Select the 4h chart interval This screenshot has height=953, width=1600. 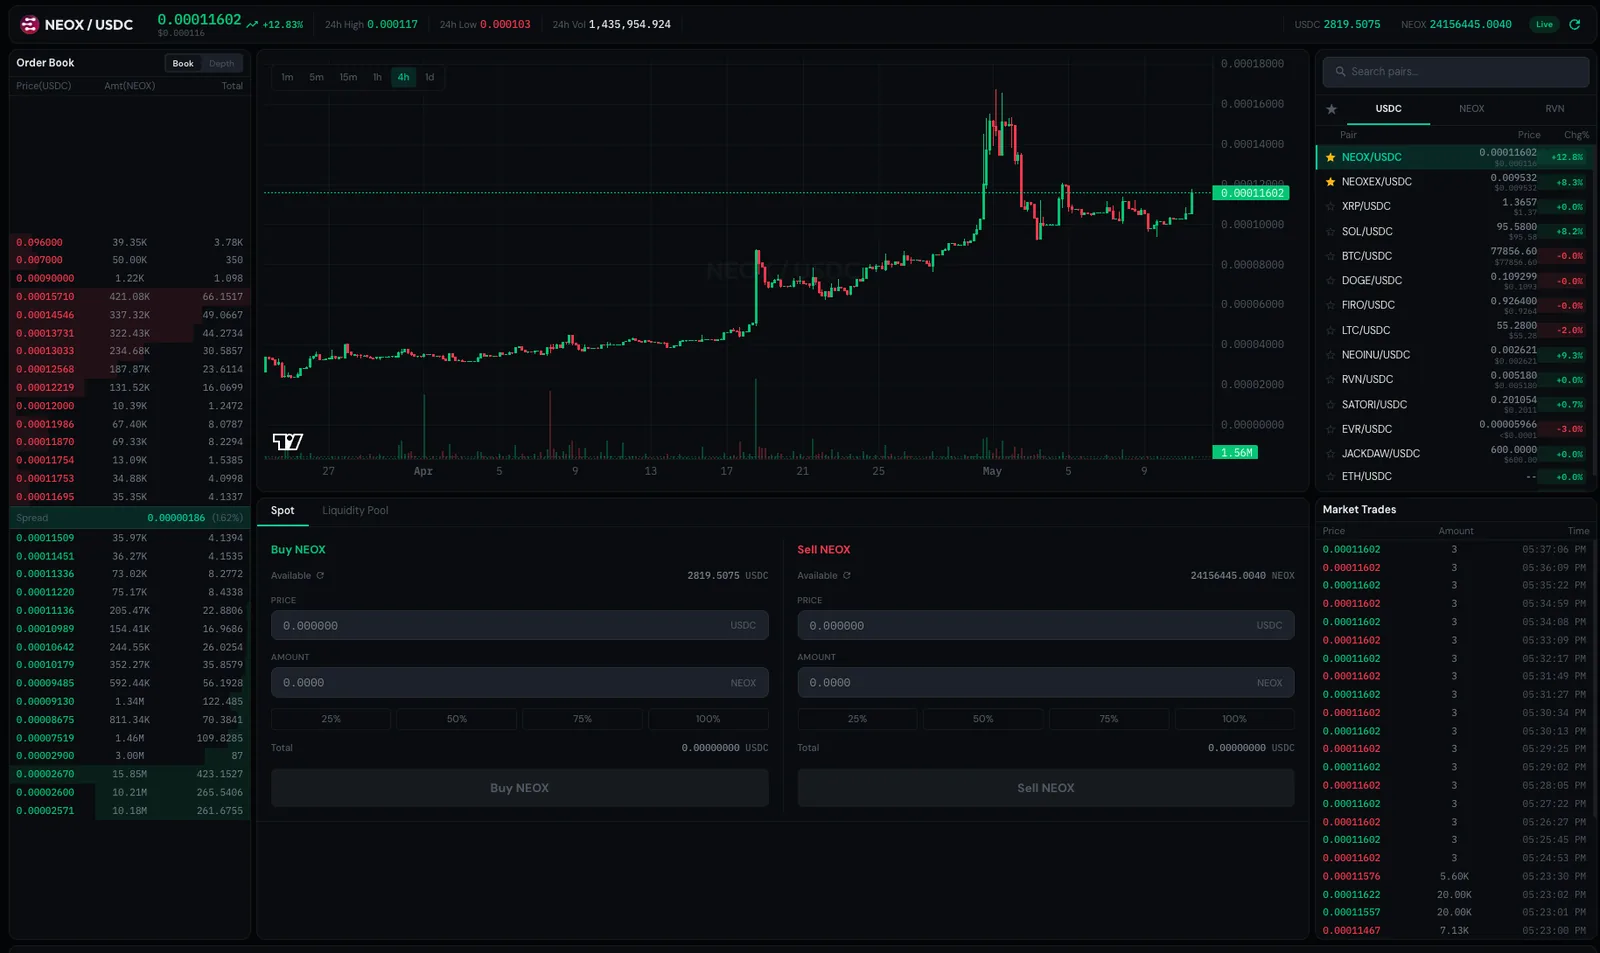point(403,77)
